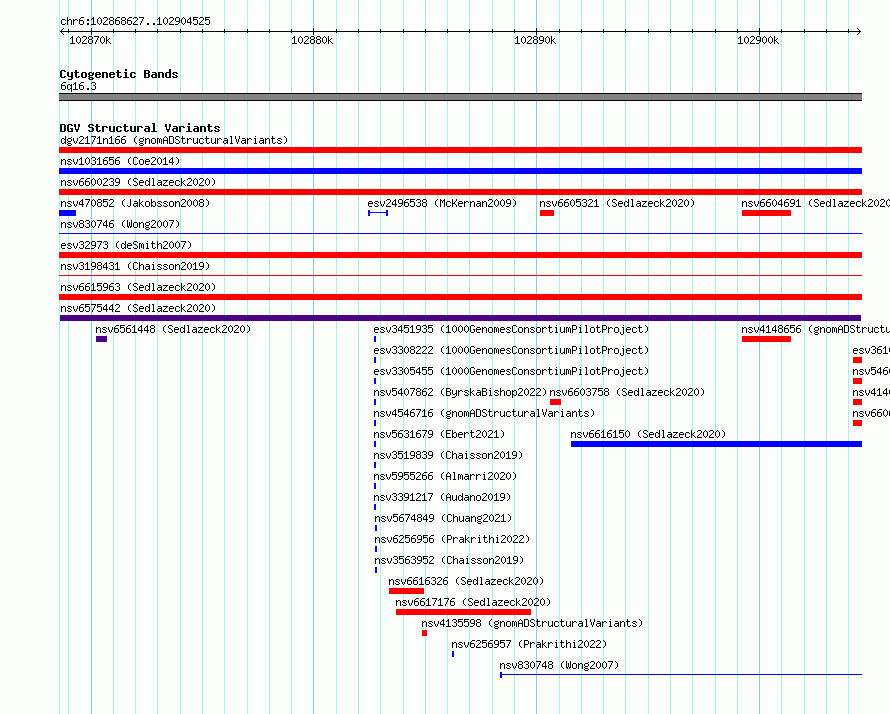Click the gray 6q16.3 cytogenetic band bar
This screenshot has width=890, height=714.
[x=460, y=97]
